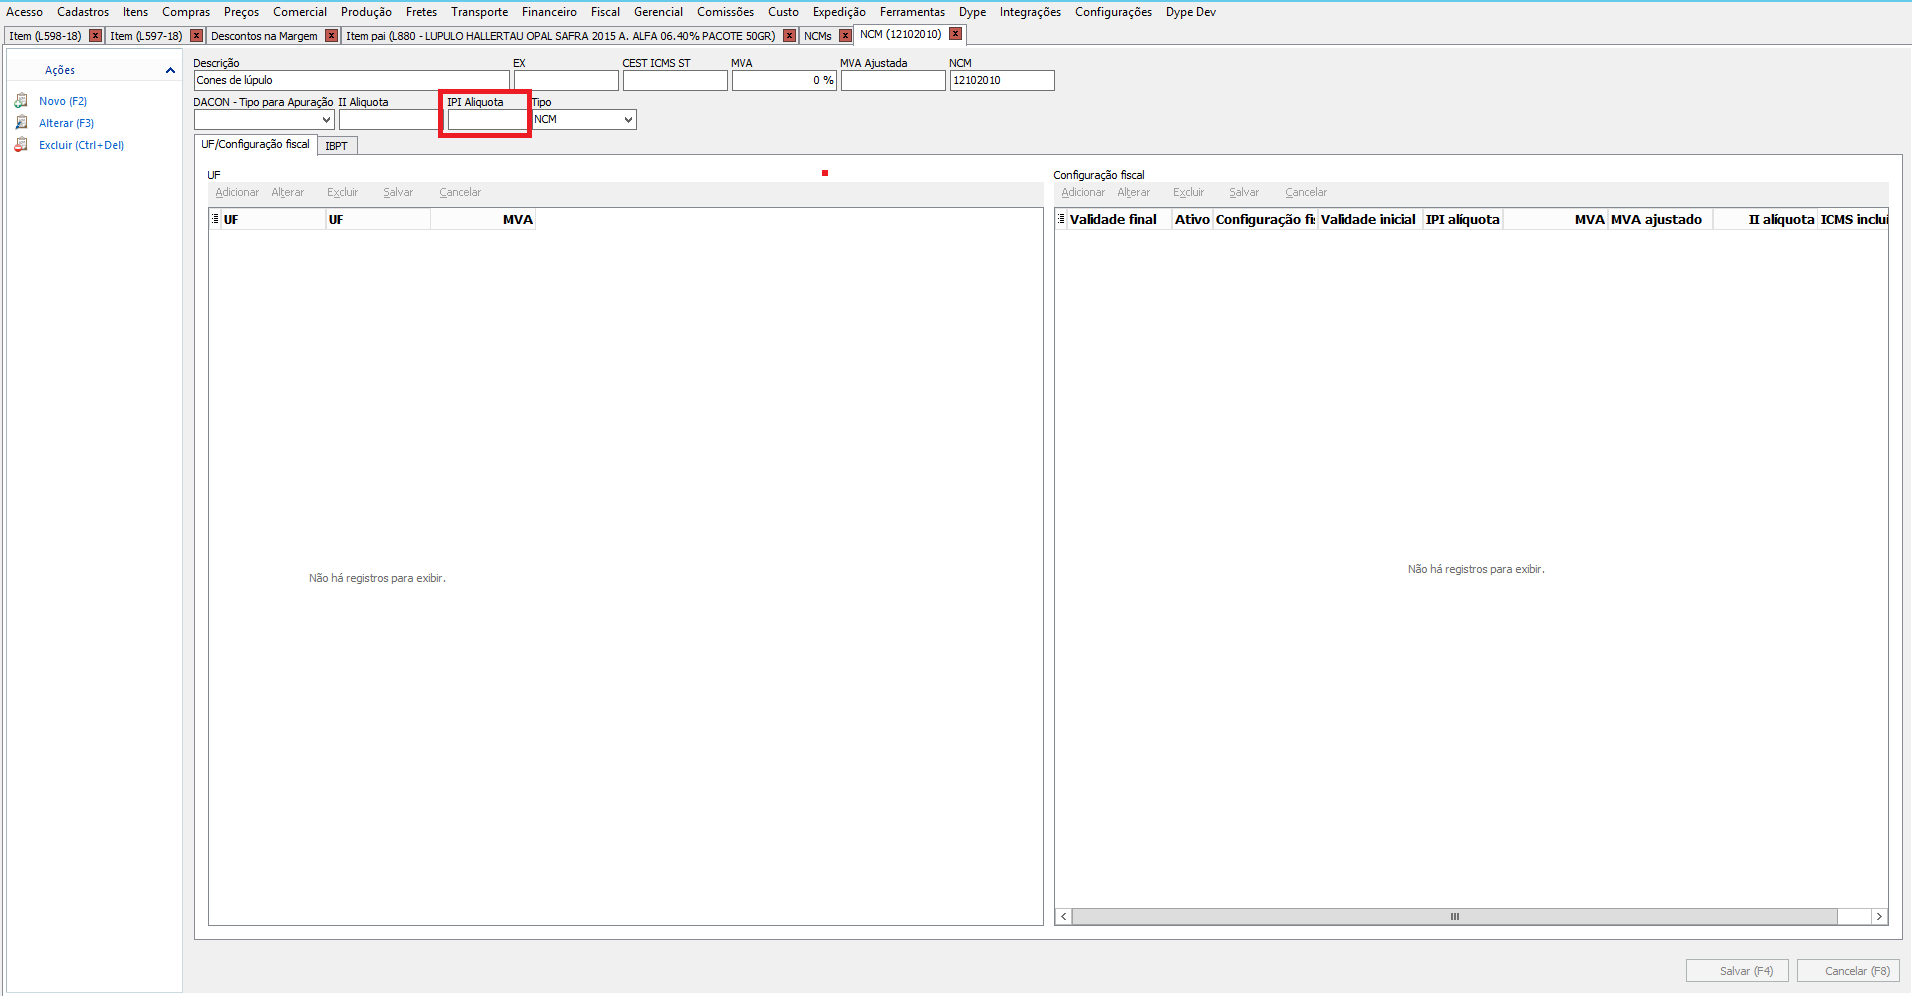Image resolution: width=1912 pixels, height=996 pixels.
Task: Close the NCMs tab
Action: tap(845, 36)
